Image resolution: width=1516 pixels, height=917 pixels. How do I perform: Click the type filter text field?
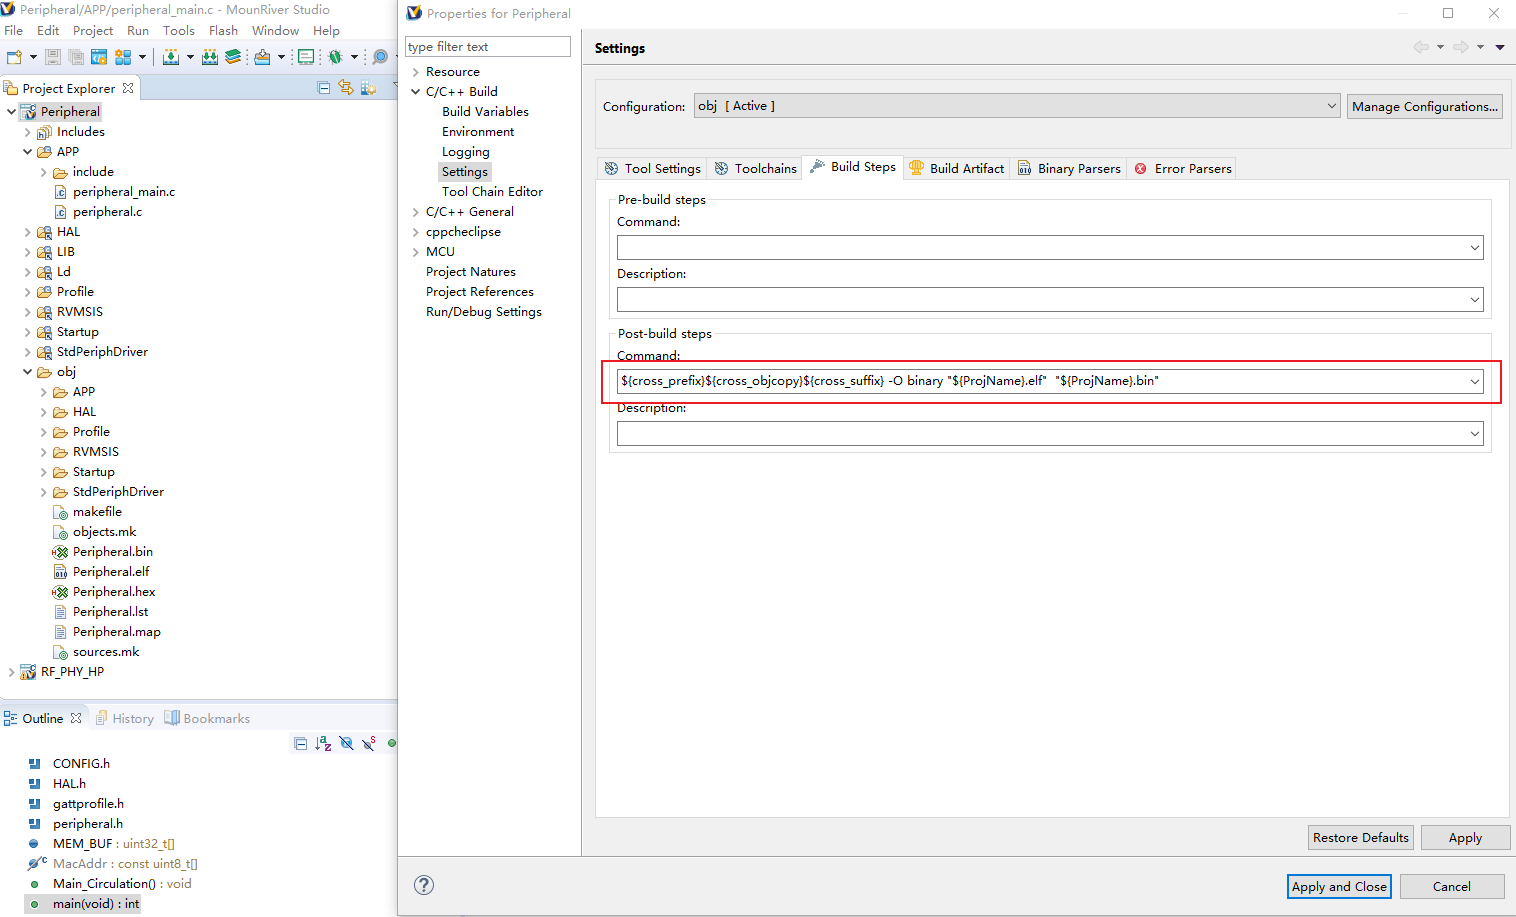487,47
